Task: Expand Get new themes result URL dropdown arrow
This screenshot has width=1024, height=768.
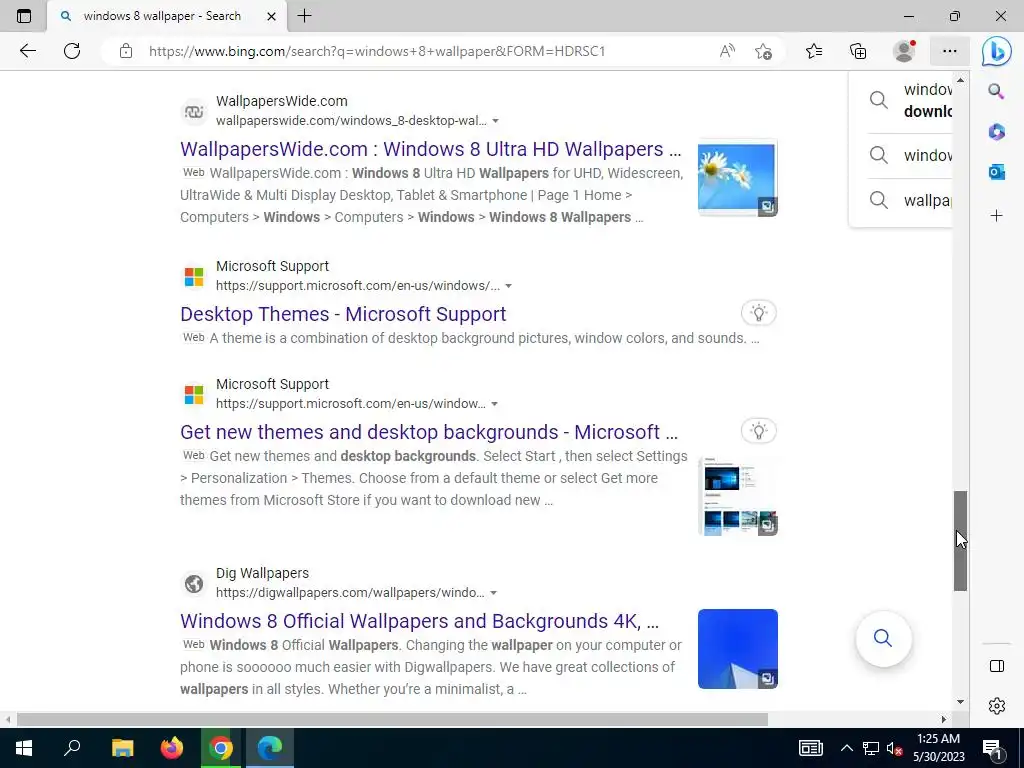Action: 494,404
